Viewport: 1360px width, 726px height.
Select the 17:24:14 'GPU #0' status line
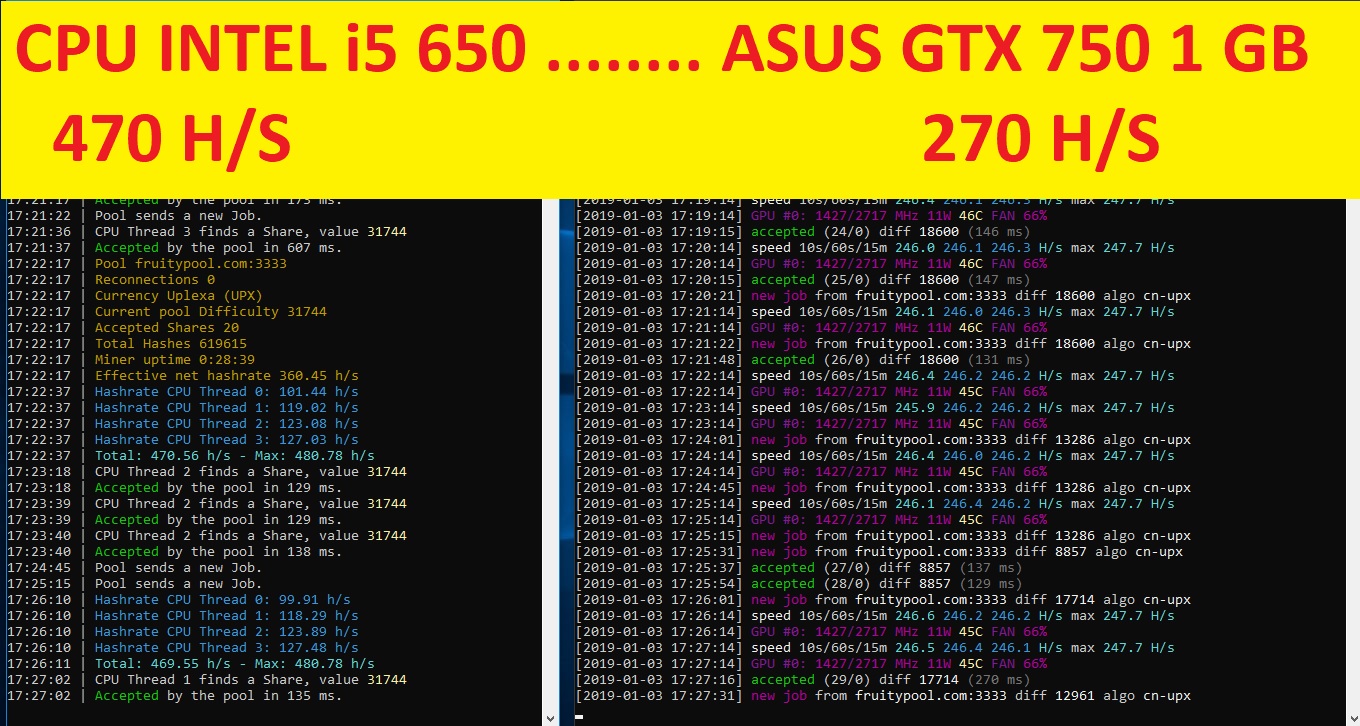[x=811, y=472]
